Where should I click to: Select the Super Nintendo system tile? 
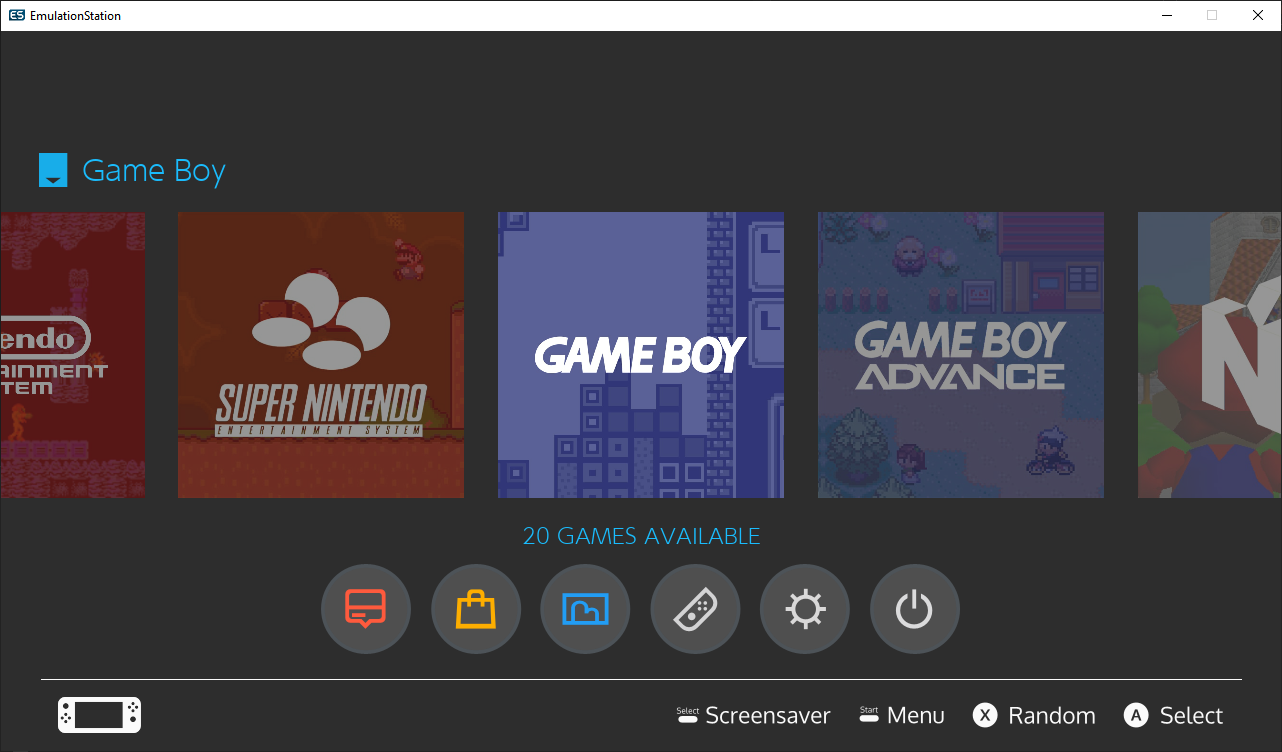pos(321,355)
